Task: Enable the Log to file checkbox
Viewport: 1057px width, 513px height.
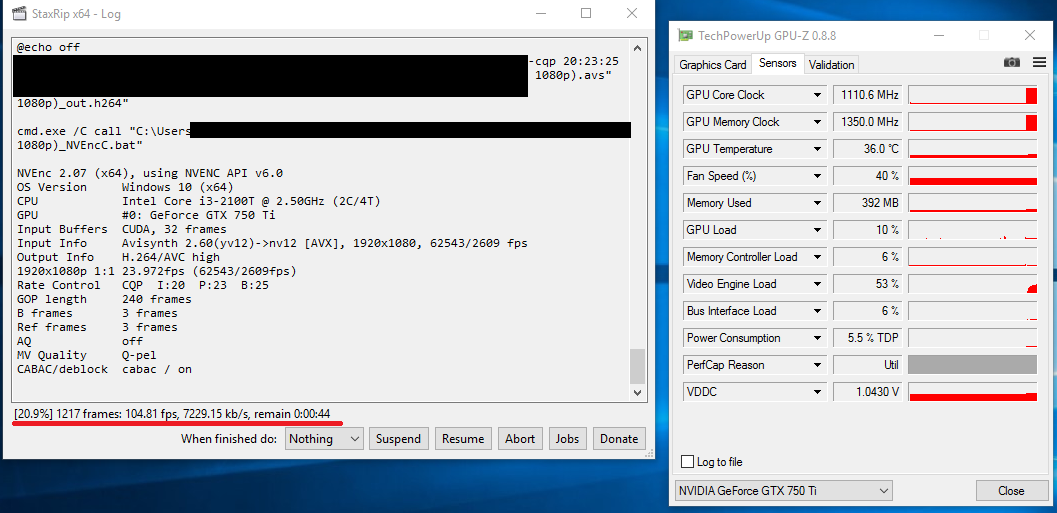Action: (x=688, y=462)
